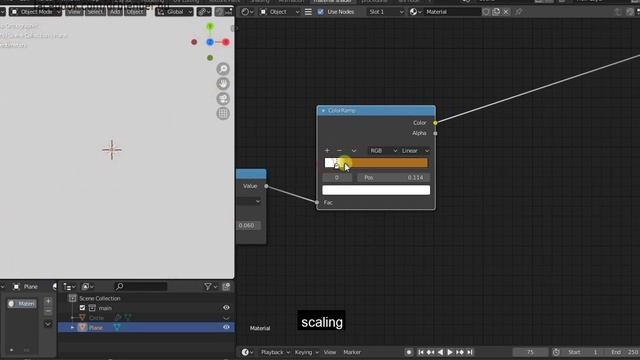640x360 pixels.
Task: Open the ColorRamp tools chevron menu
Action: pyautogui.click(x=354, y=151)
